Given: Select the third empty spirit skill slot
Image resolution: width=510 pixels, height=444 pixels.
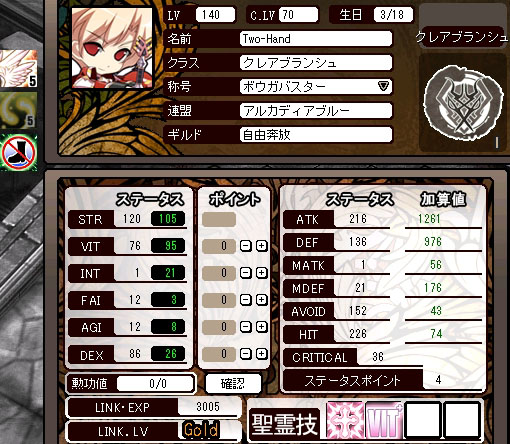Looking at the screenshot, I should [423, 420].
